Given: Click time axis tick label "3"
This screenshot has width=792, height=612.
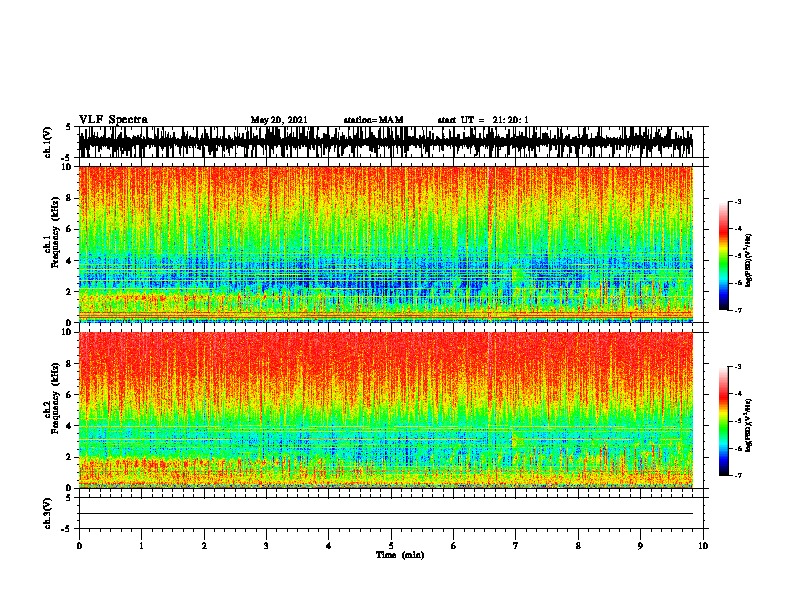Looking at the screenshot, I should (266, 546).
